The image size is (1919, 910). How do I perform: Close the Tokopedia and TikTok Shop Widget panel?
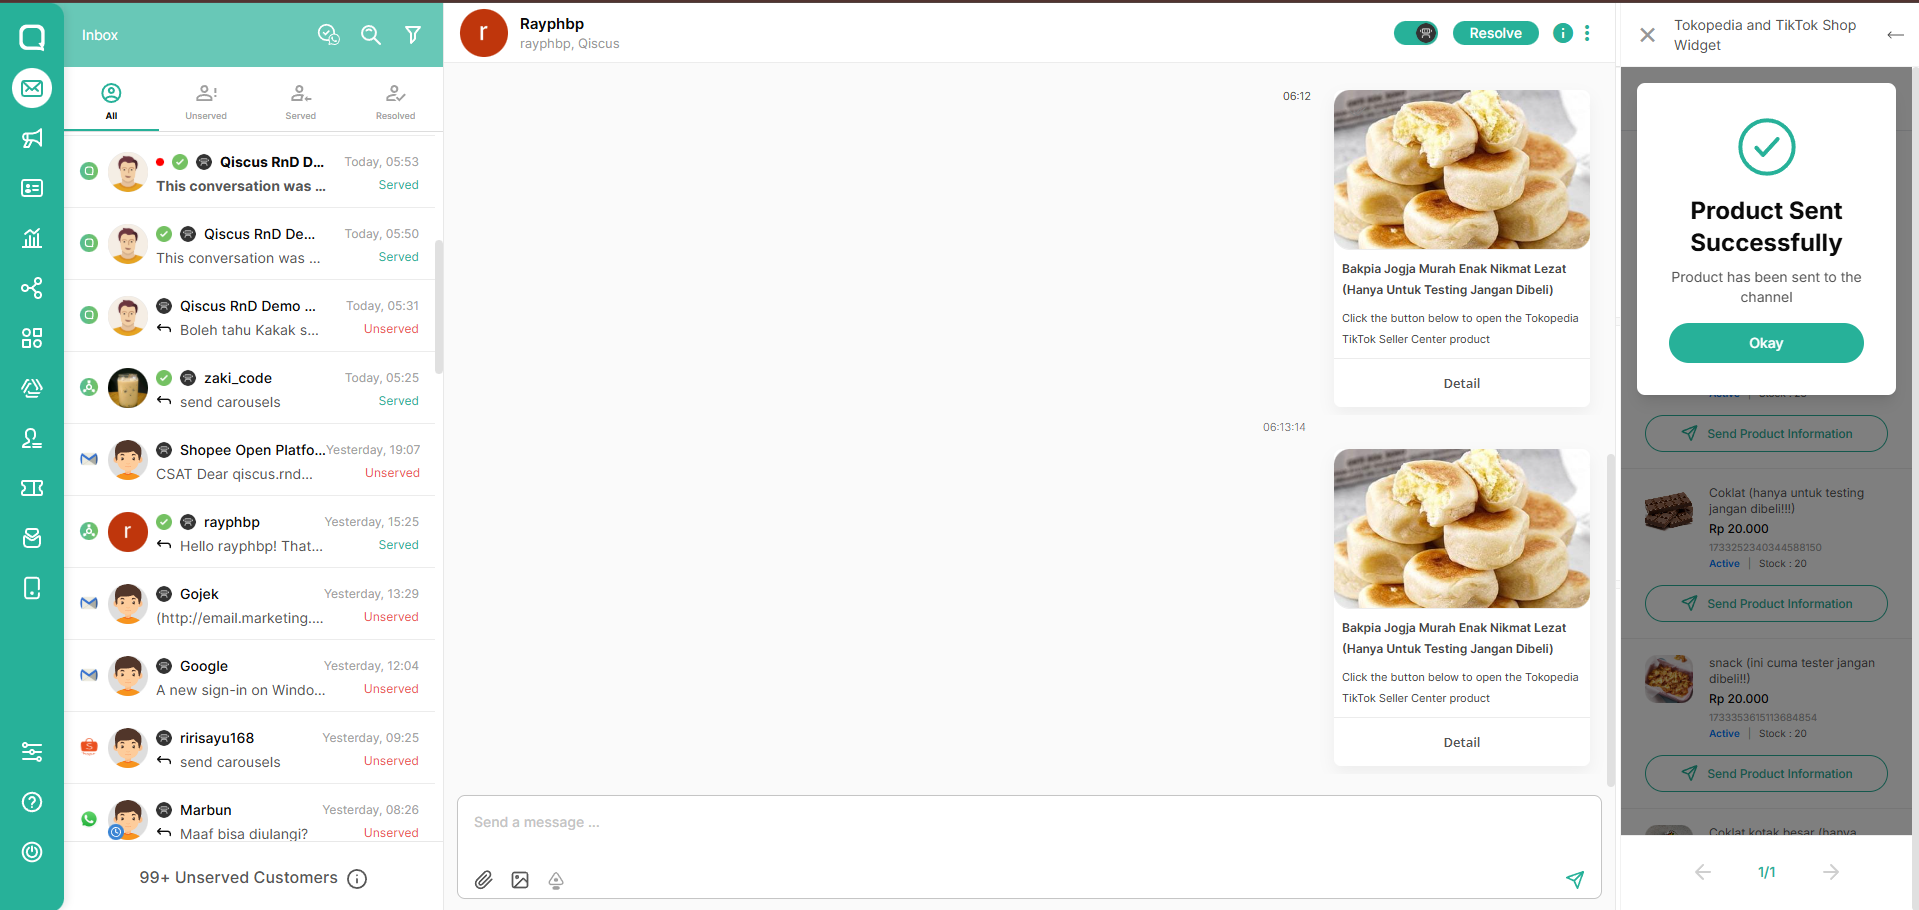pos(1648,35)
